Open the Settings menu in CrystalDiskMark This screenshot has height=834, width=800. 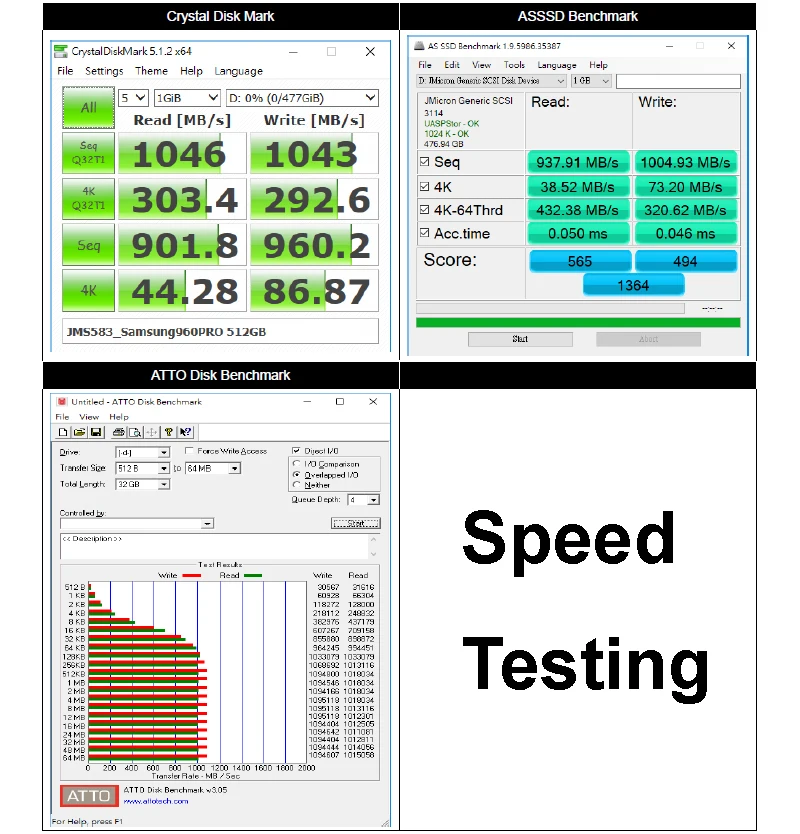(104, 71)
